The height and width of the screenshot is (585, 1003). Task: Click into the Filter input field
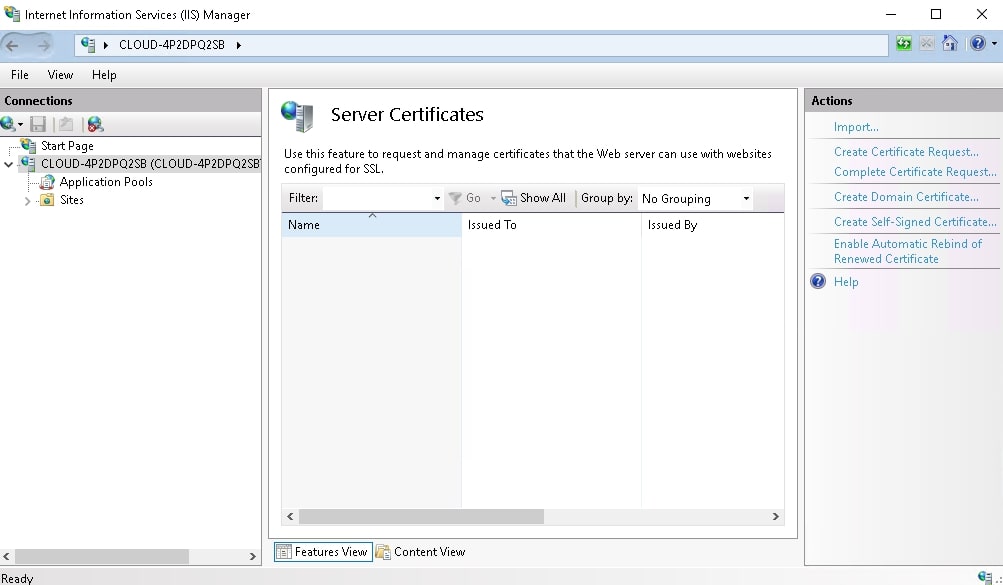377,198
